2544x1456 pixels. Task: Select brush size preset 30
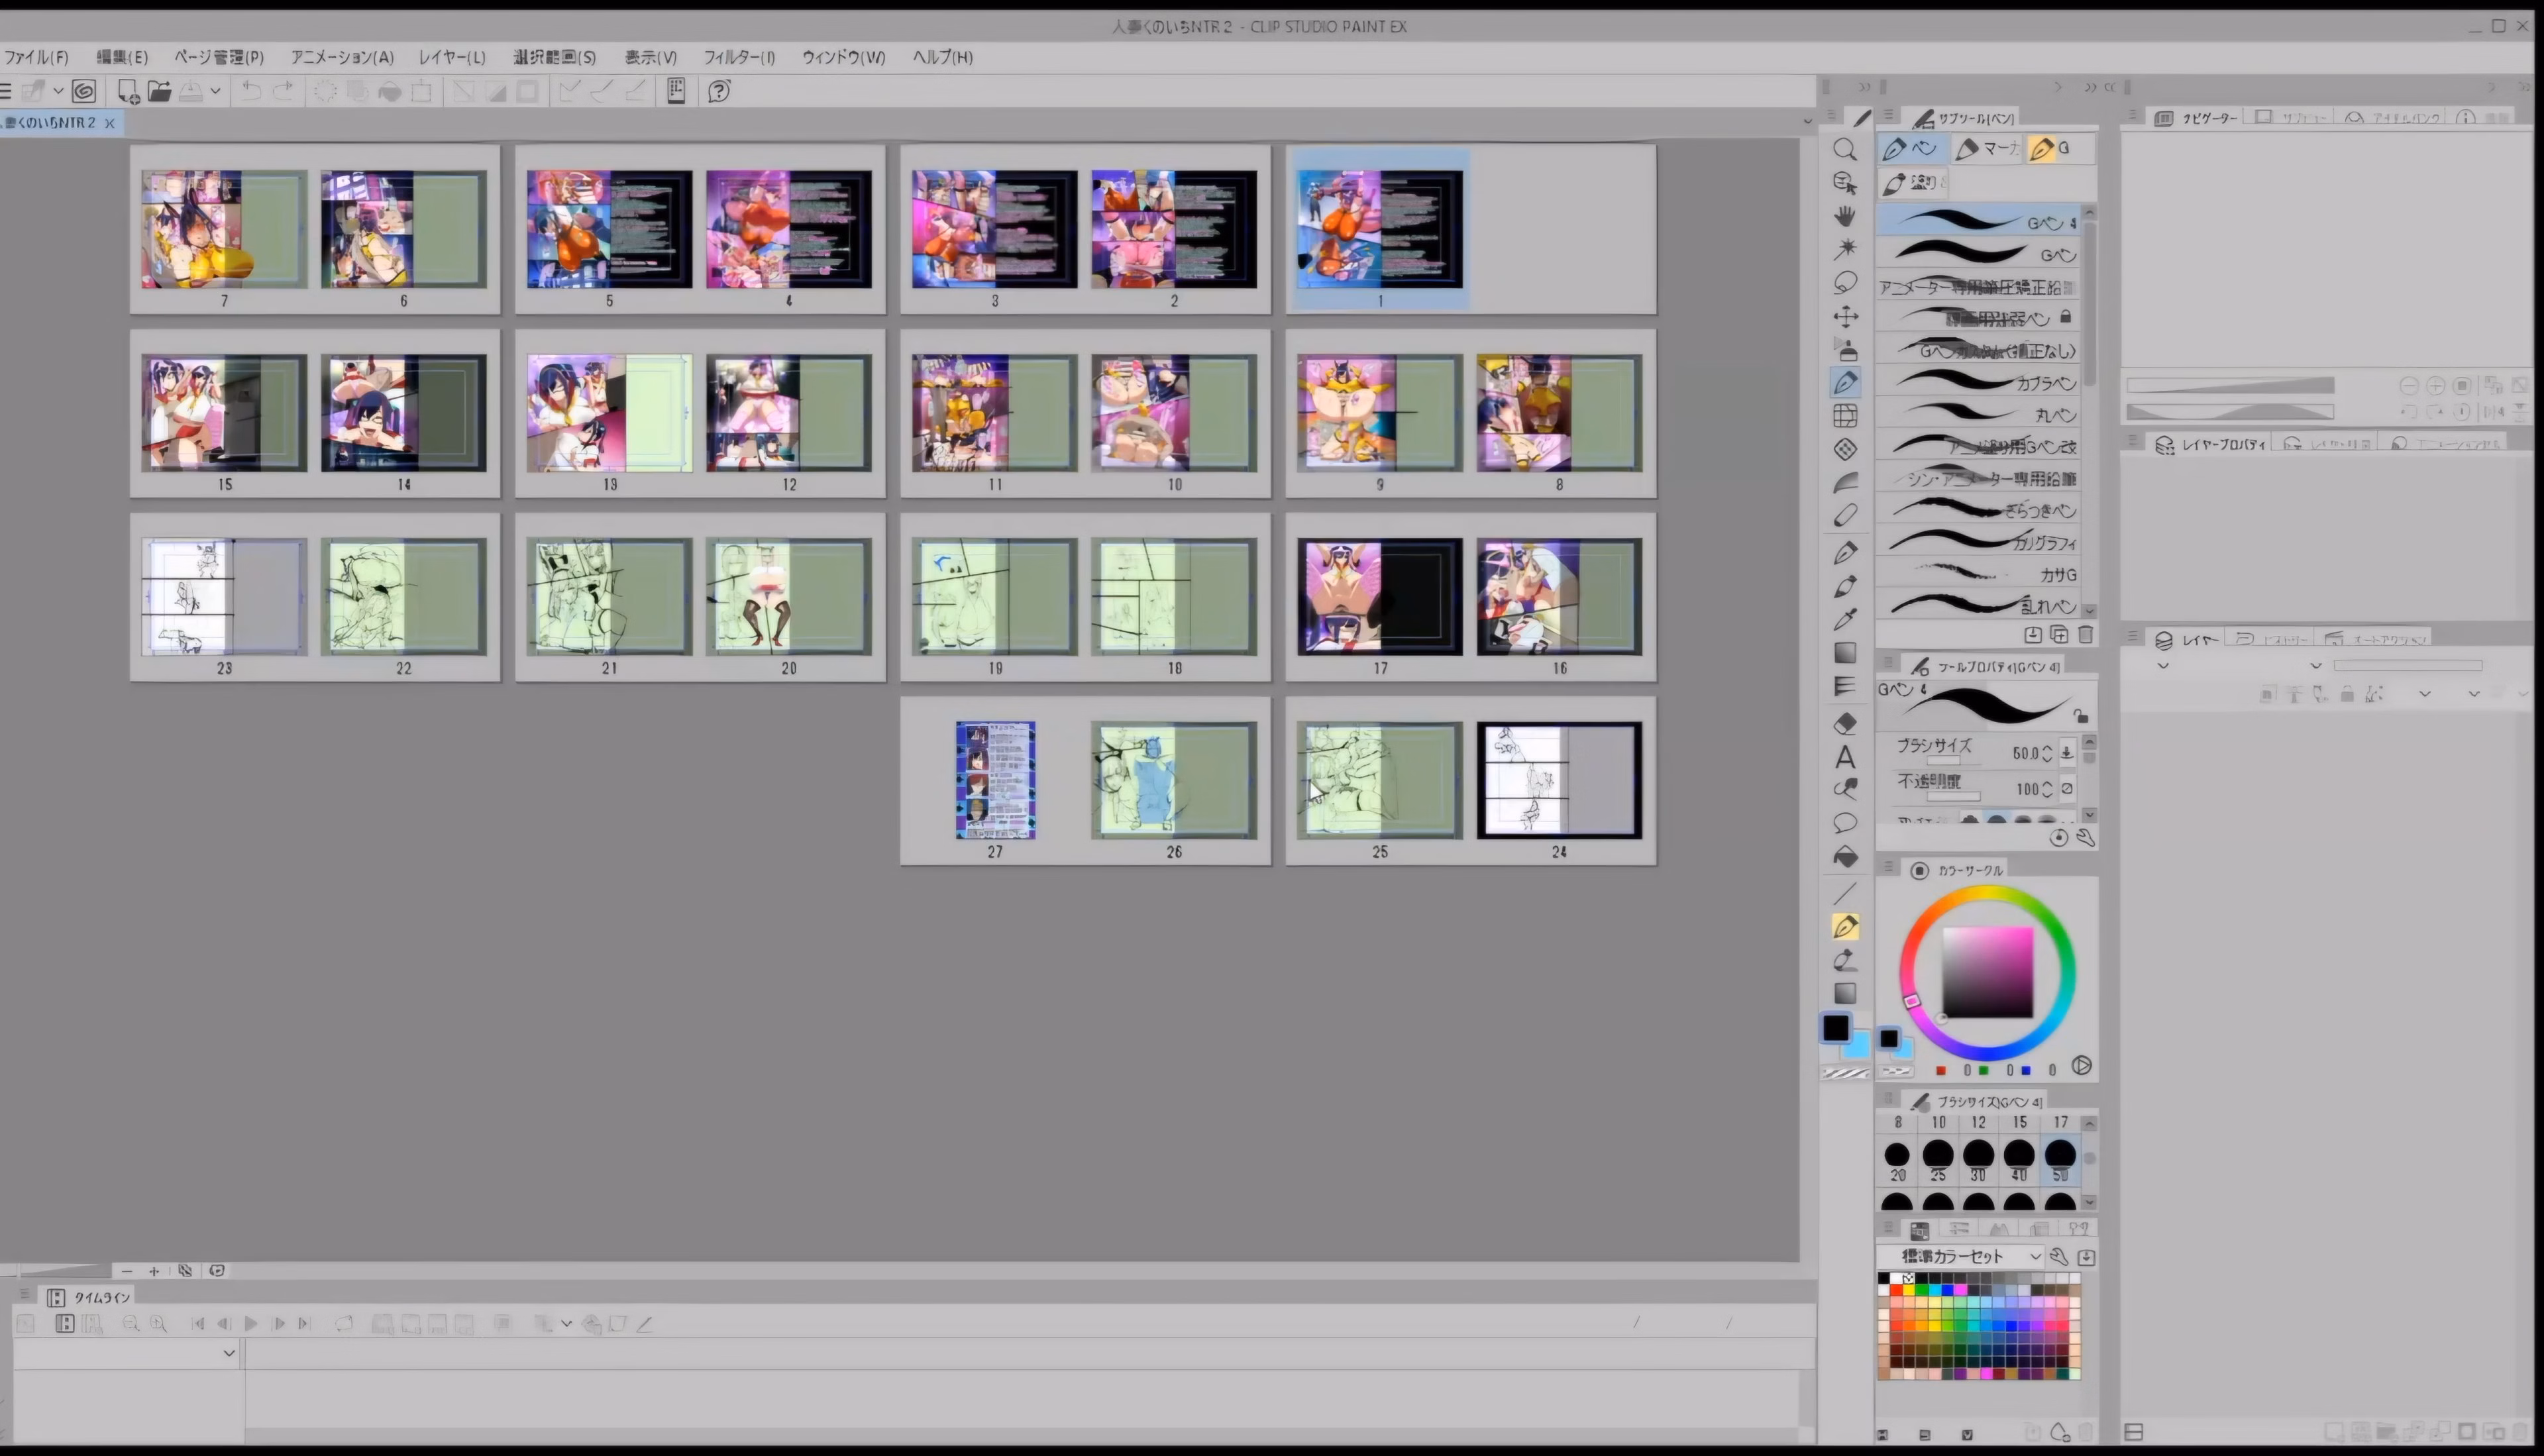[x=1978, y=1160]
